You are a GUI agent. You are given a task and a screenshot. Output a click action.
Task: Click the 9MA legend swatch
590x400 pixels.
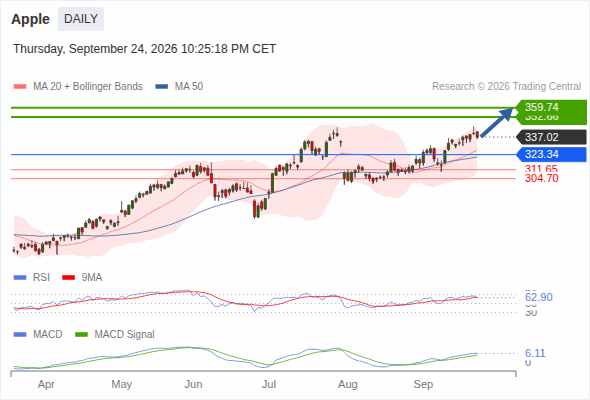tap(68, 278)
